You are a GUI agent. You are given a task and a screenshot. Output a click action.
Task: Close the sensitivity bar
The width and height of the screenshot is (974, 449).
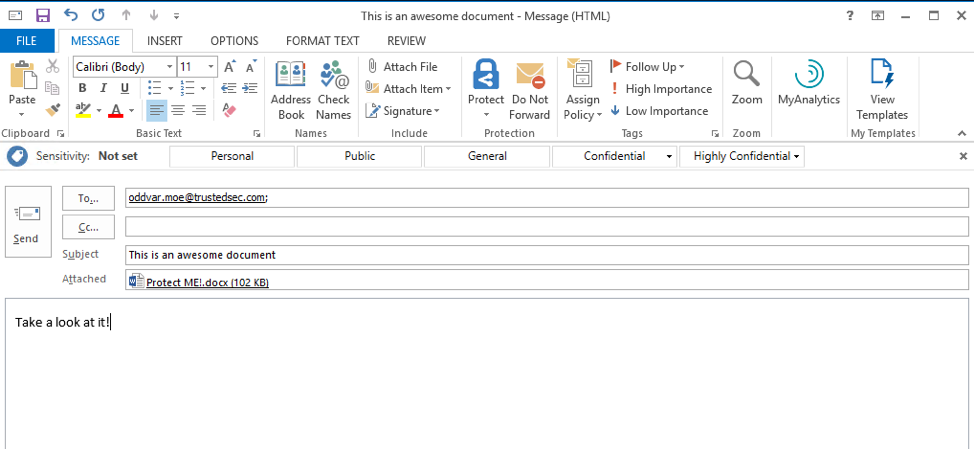[963, 156]
